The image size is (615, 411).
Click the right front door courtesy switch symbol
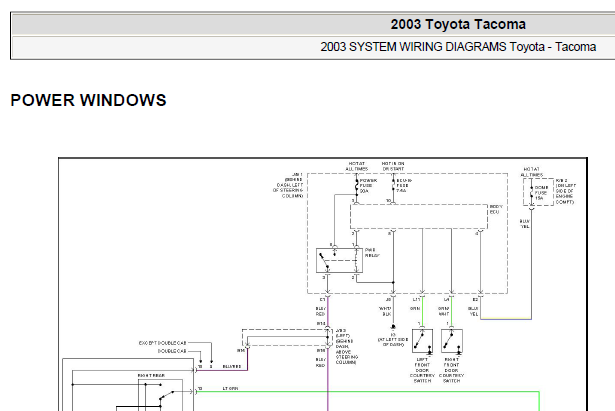[452, 341]
